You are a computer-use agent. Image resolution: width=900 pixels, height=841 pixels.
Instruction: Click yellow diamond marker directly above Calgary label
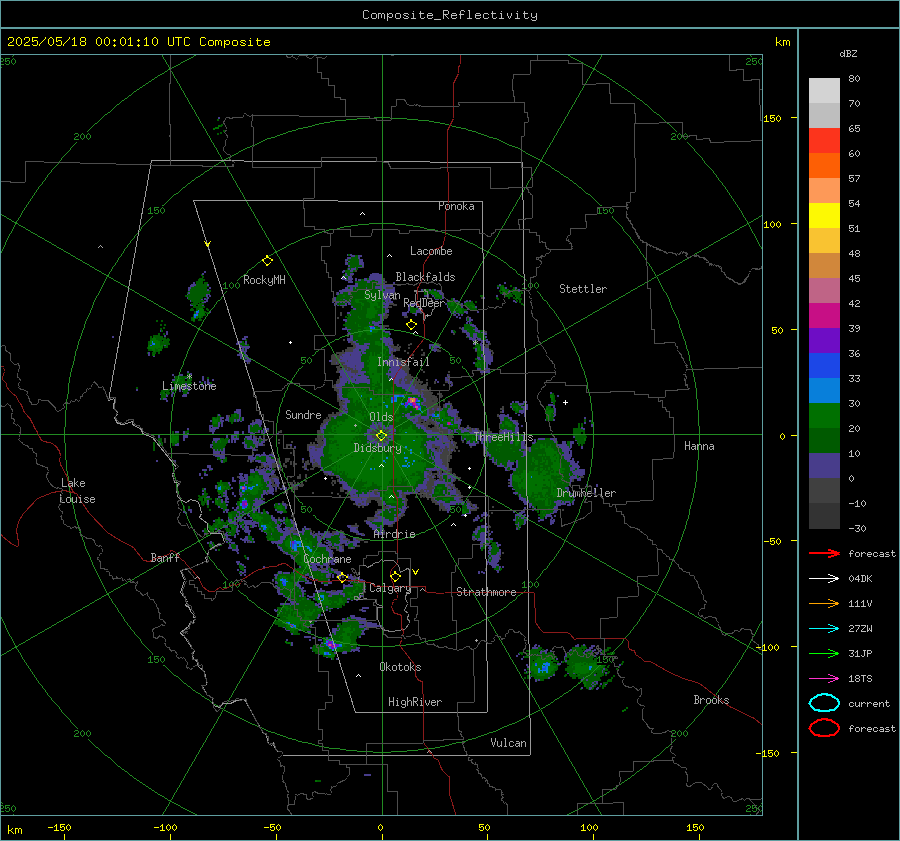(395, 576)
